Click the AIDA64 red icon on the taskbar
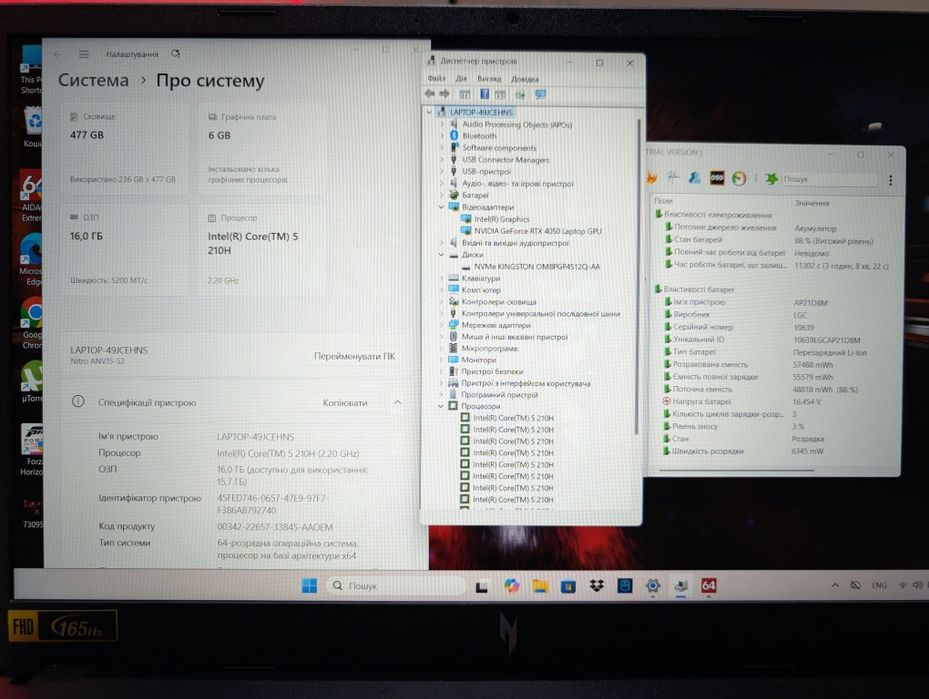The image size is (929, 699). tap(709, 586)
